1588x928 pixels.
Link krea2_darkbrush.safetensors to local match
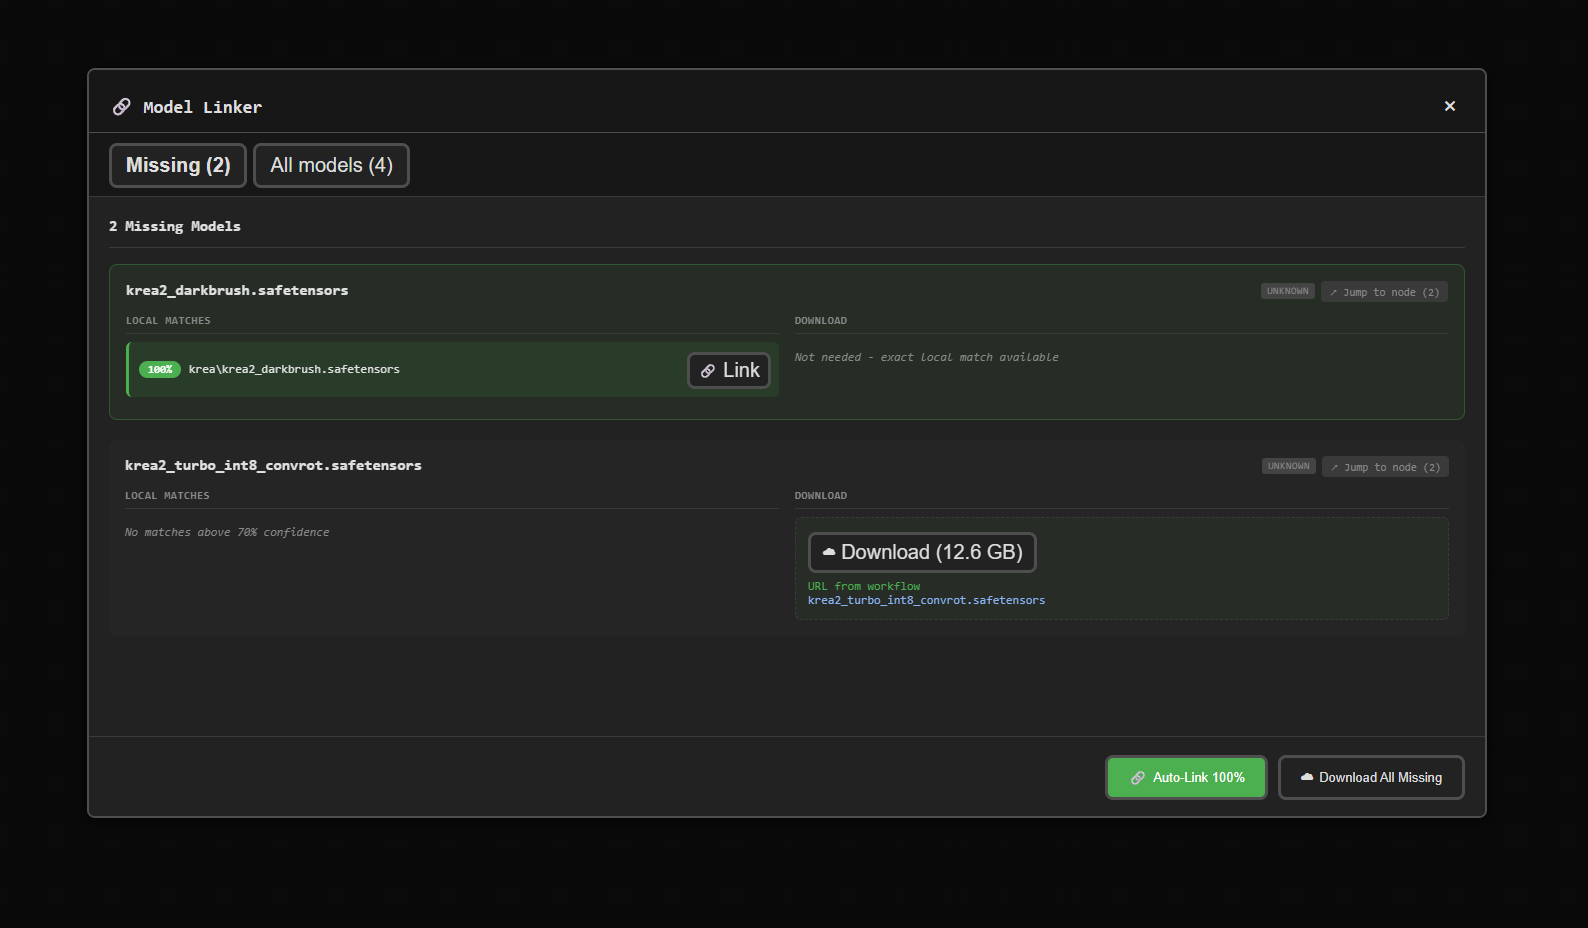(x=729, y=370)
